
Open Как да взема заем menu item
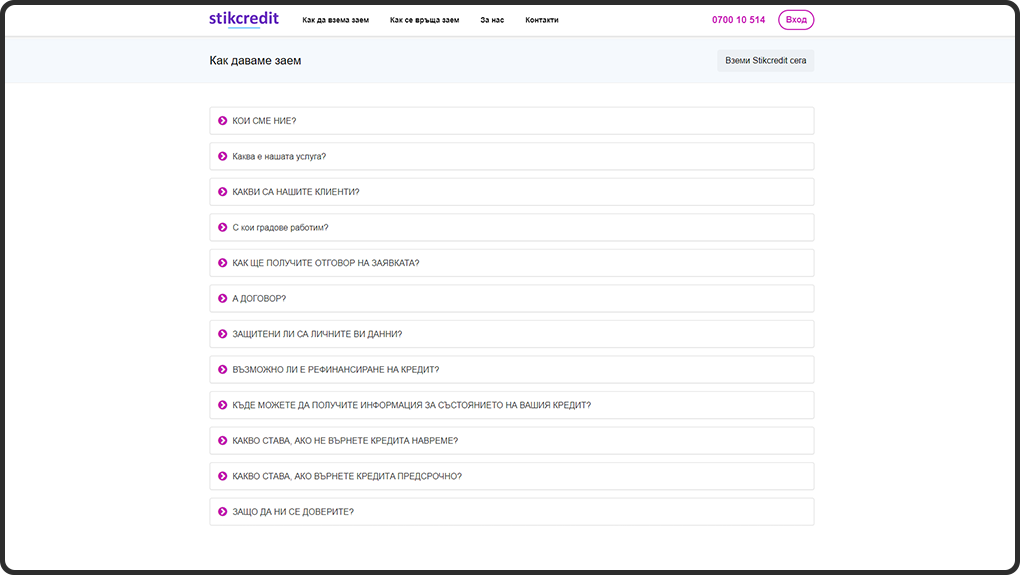tap(336, 20)
